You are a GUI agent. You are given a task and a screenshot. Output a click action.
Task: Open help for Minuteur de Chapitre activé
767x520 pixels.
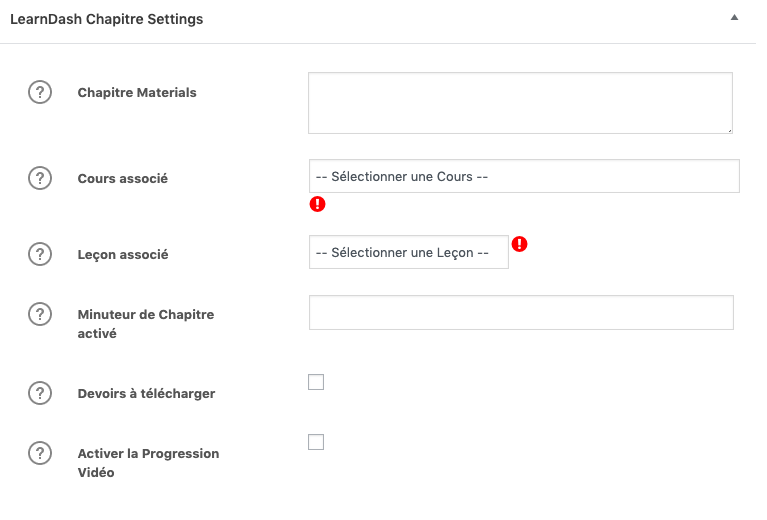(x=40, y=314)
